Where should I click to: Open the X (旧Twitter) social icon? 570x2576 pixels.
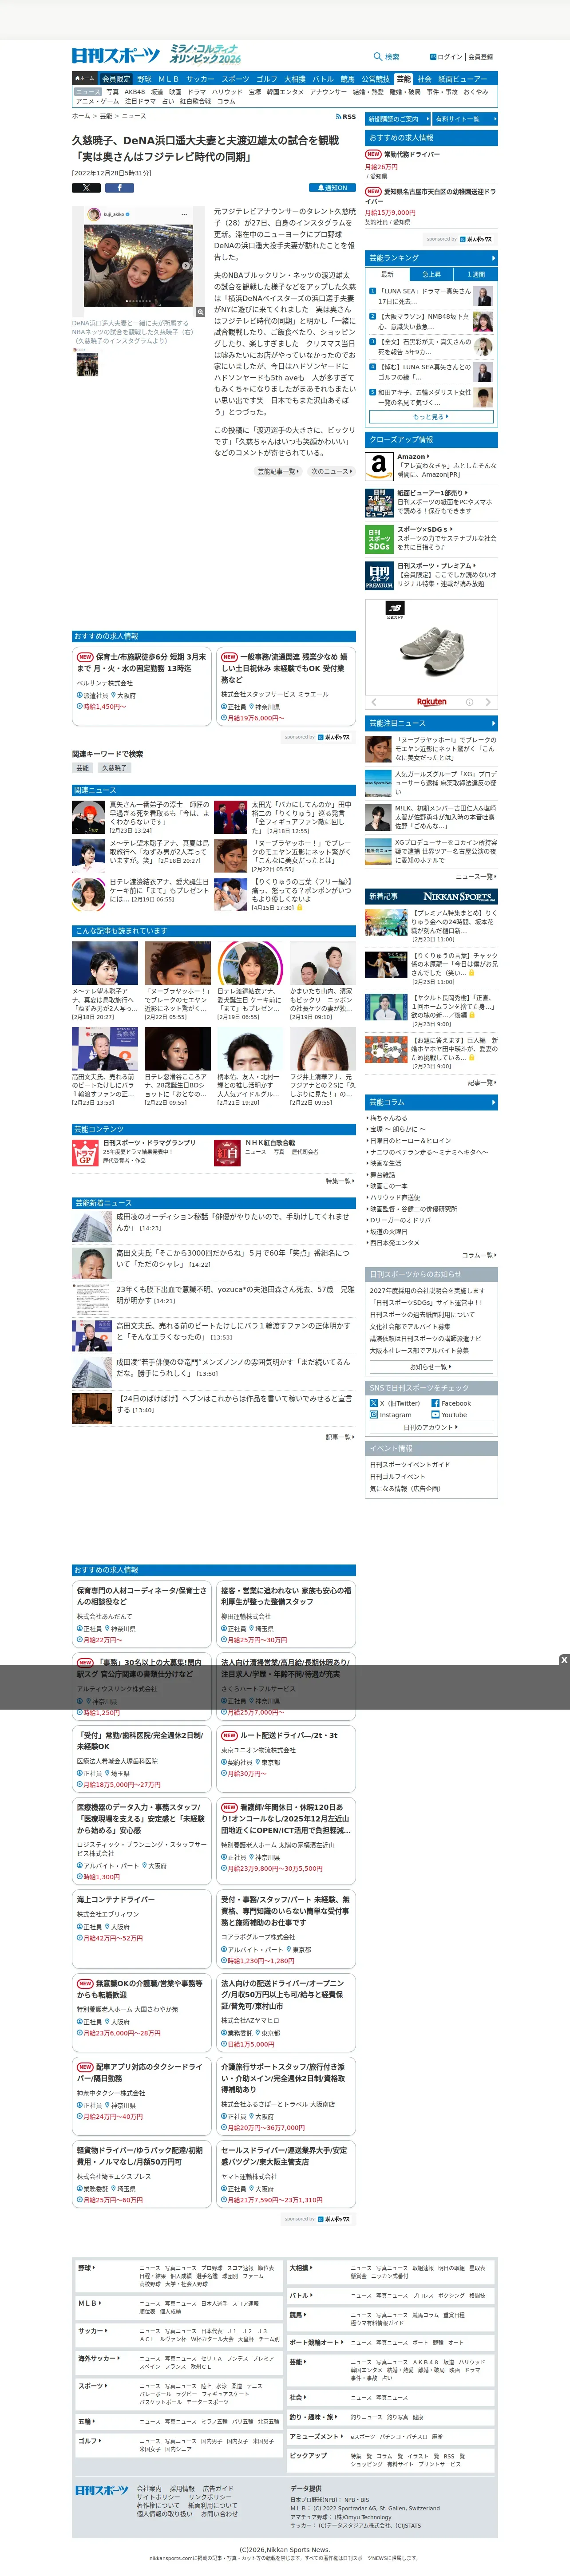click(x=373, y=1403)
